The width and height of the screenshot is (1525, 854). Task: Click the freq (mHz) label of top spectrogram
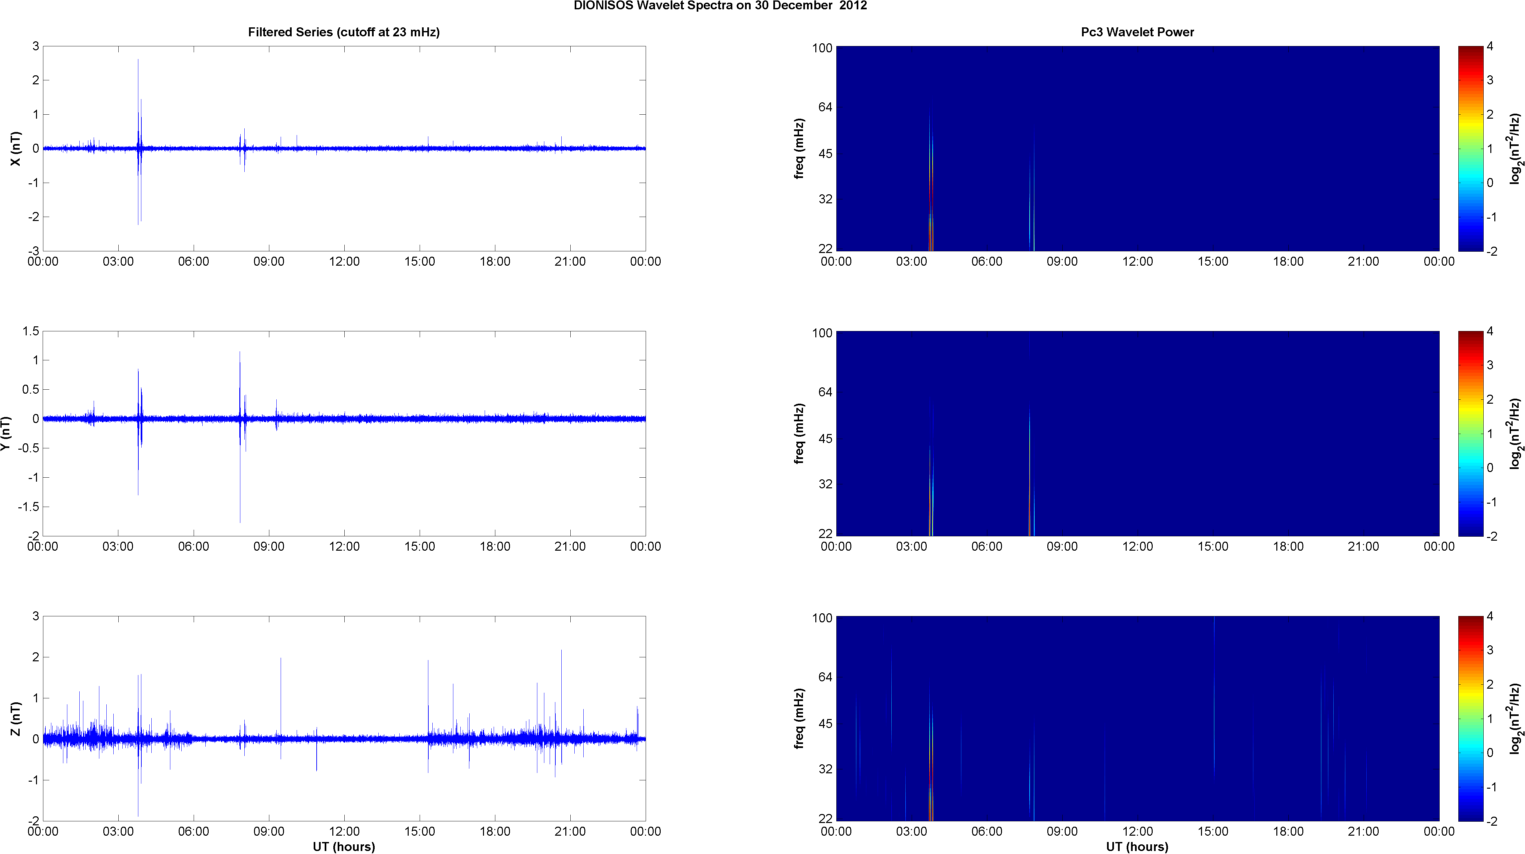(x=799, y=148)
